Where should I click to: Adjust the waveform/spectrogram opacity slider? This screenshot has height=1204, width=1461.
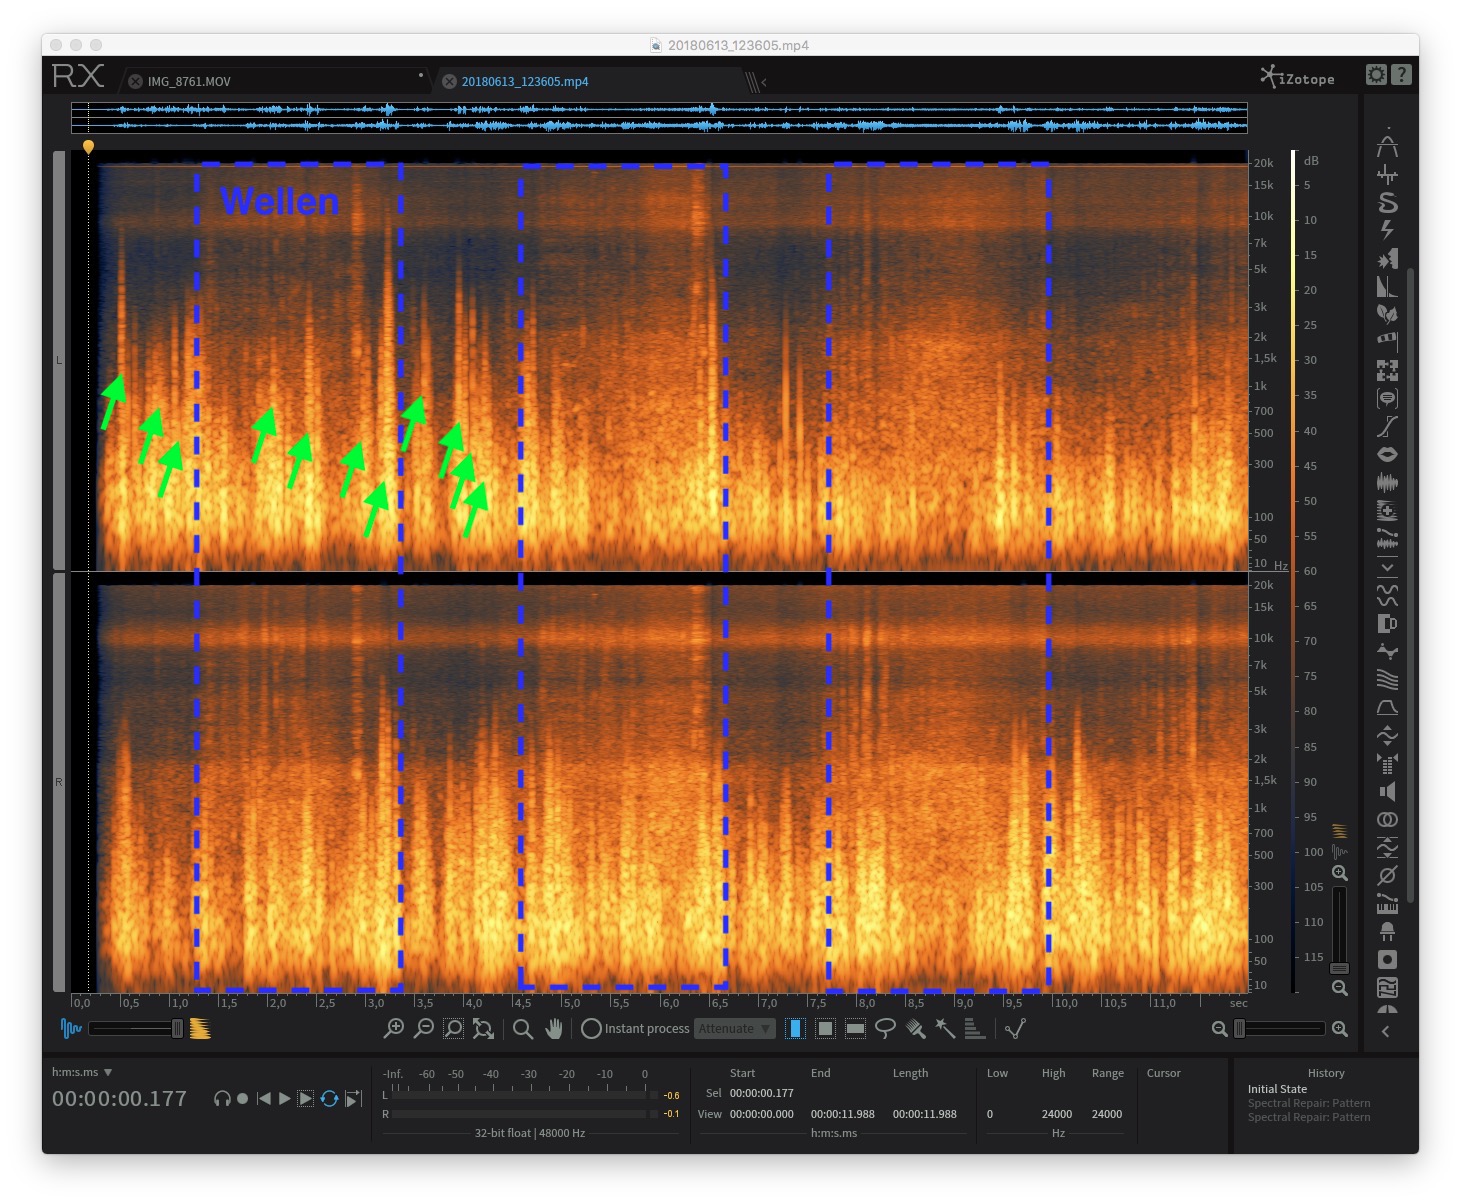point(136,1028)
